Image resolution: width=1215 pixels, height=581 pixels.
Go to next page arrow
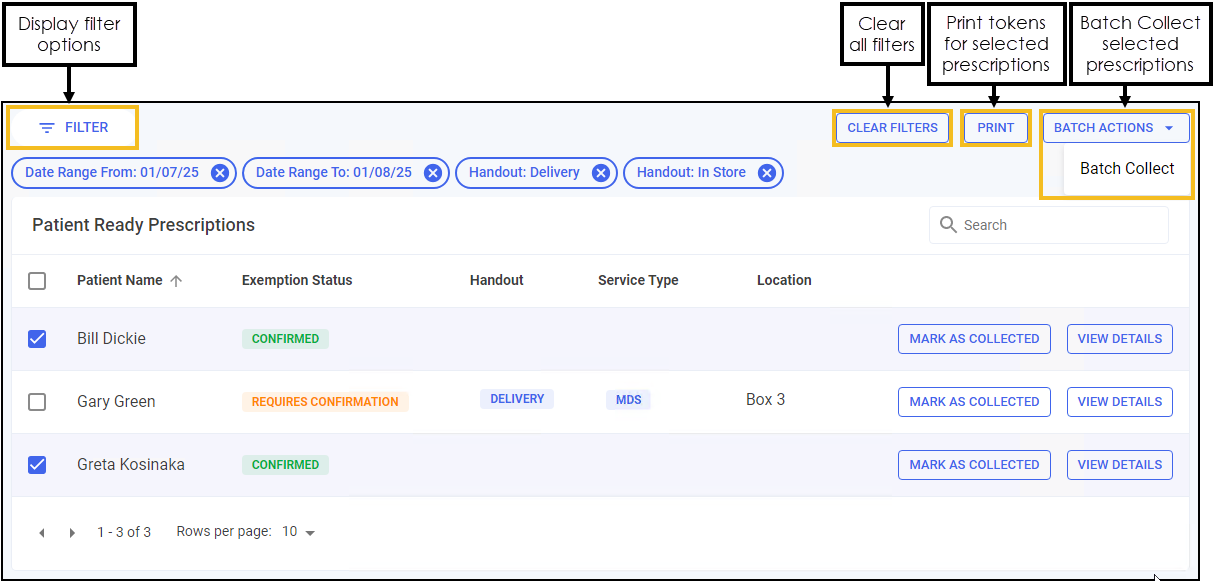(72, 533)
